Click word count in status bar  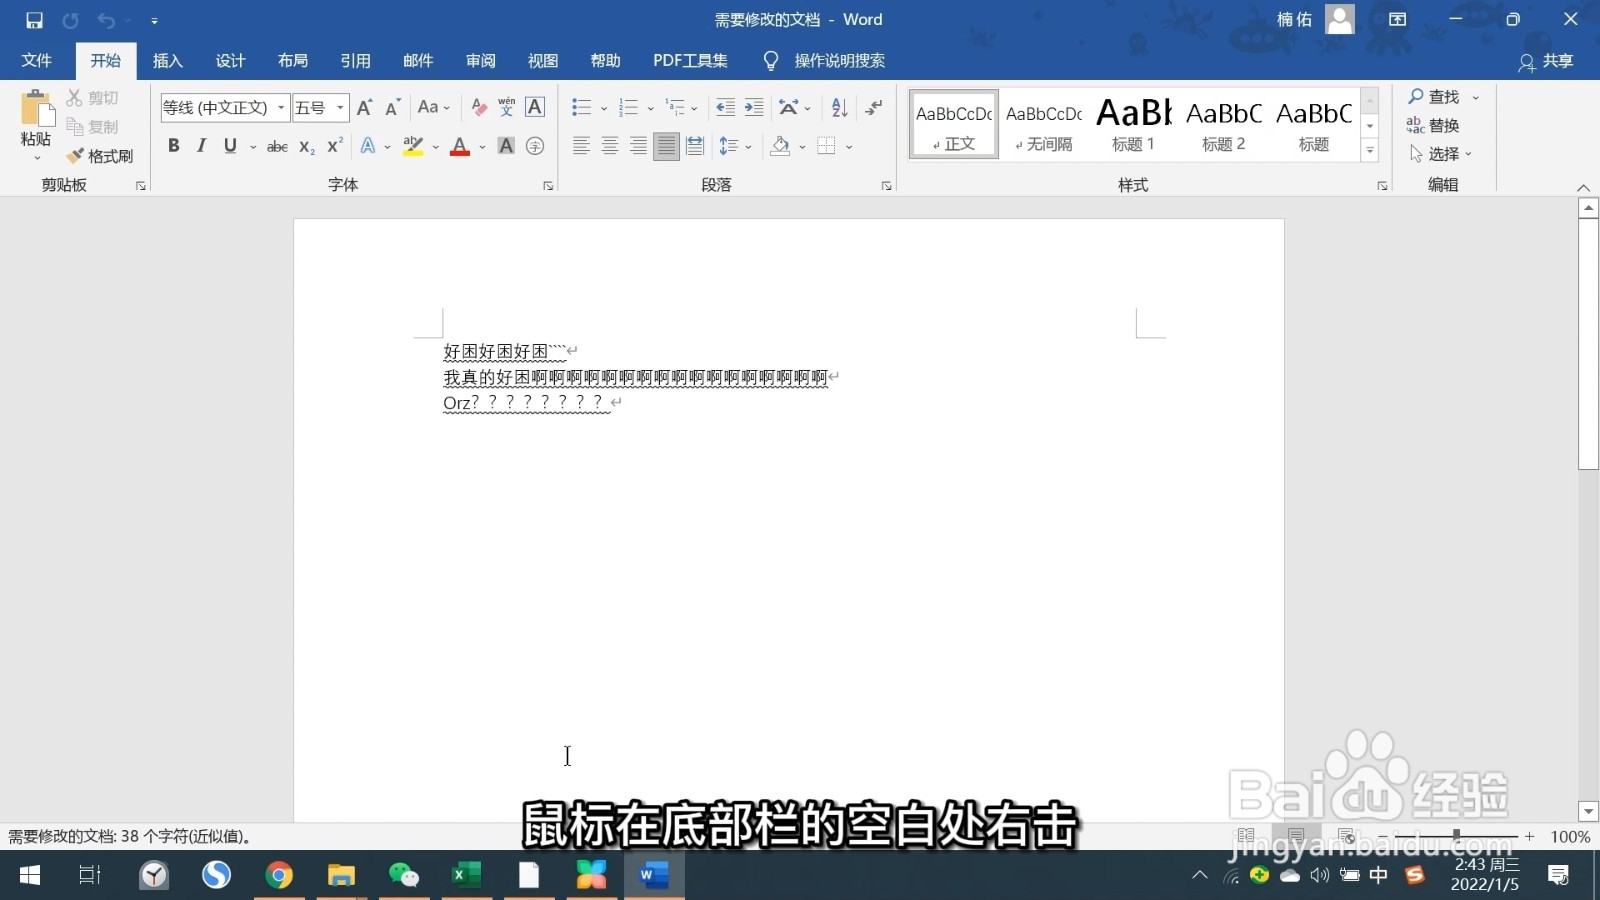click(x=130, y=837)
